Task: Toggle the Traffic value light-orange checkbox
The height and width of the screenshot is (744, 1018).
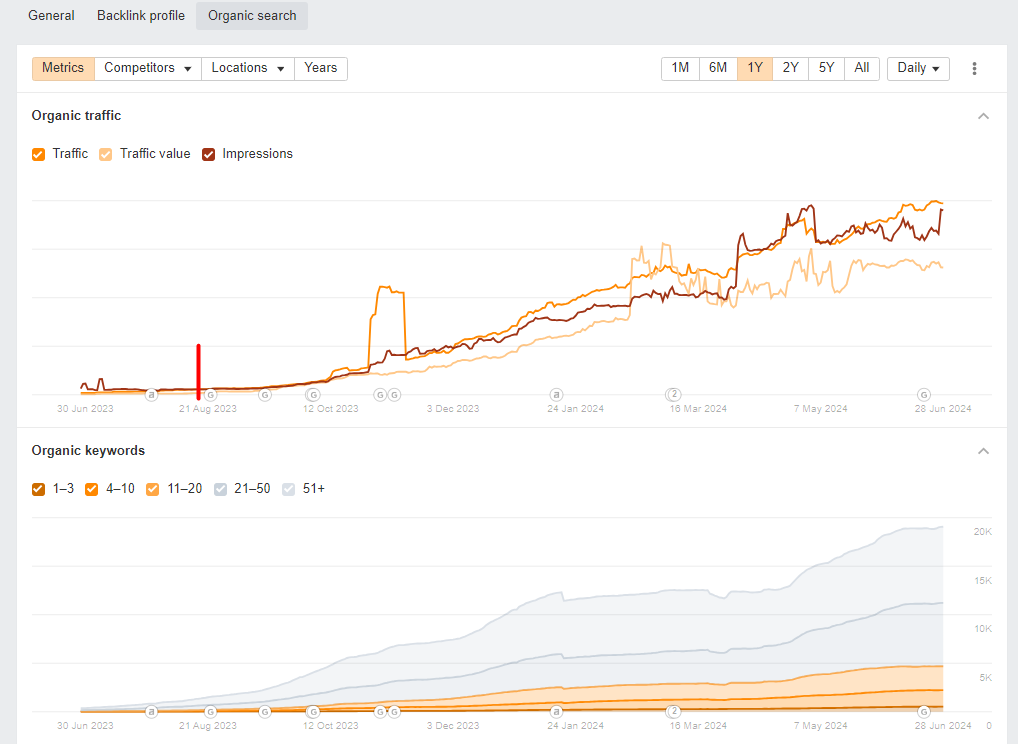Action: 106,154
